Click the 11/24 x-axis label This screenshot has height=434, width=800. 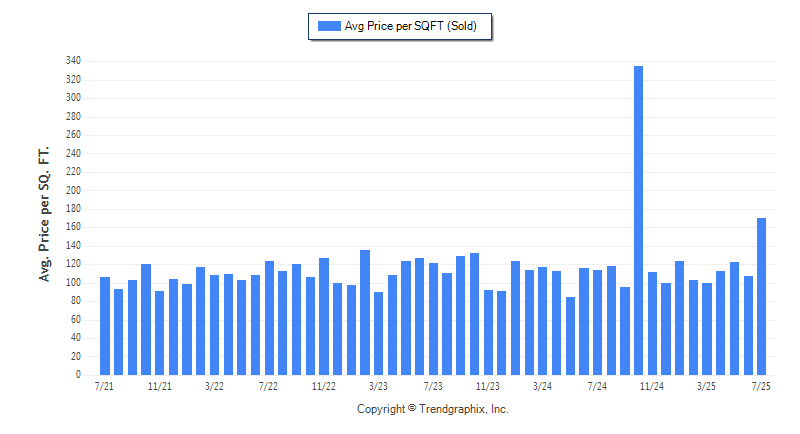pyautogui.click(x=652, y=386)
